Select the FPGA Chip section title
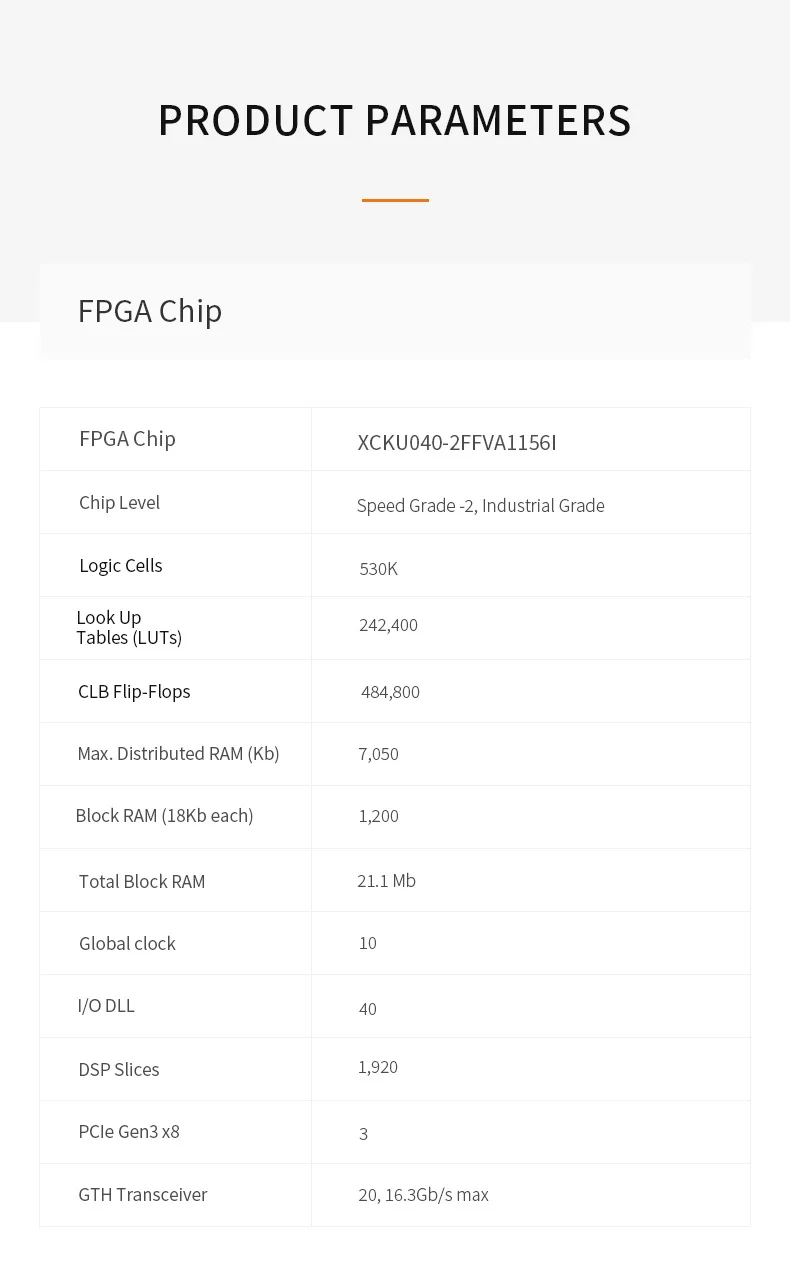 tap(150, 311)
